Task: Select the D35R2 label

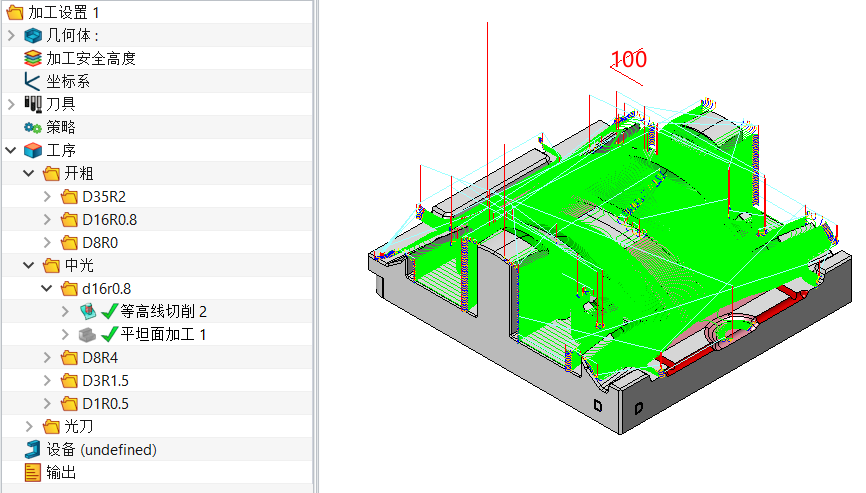Action: click(104, 197)
